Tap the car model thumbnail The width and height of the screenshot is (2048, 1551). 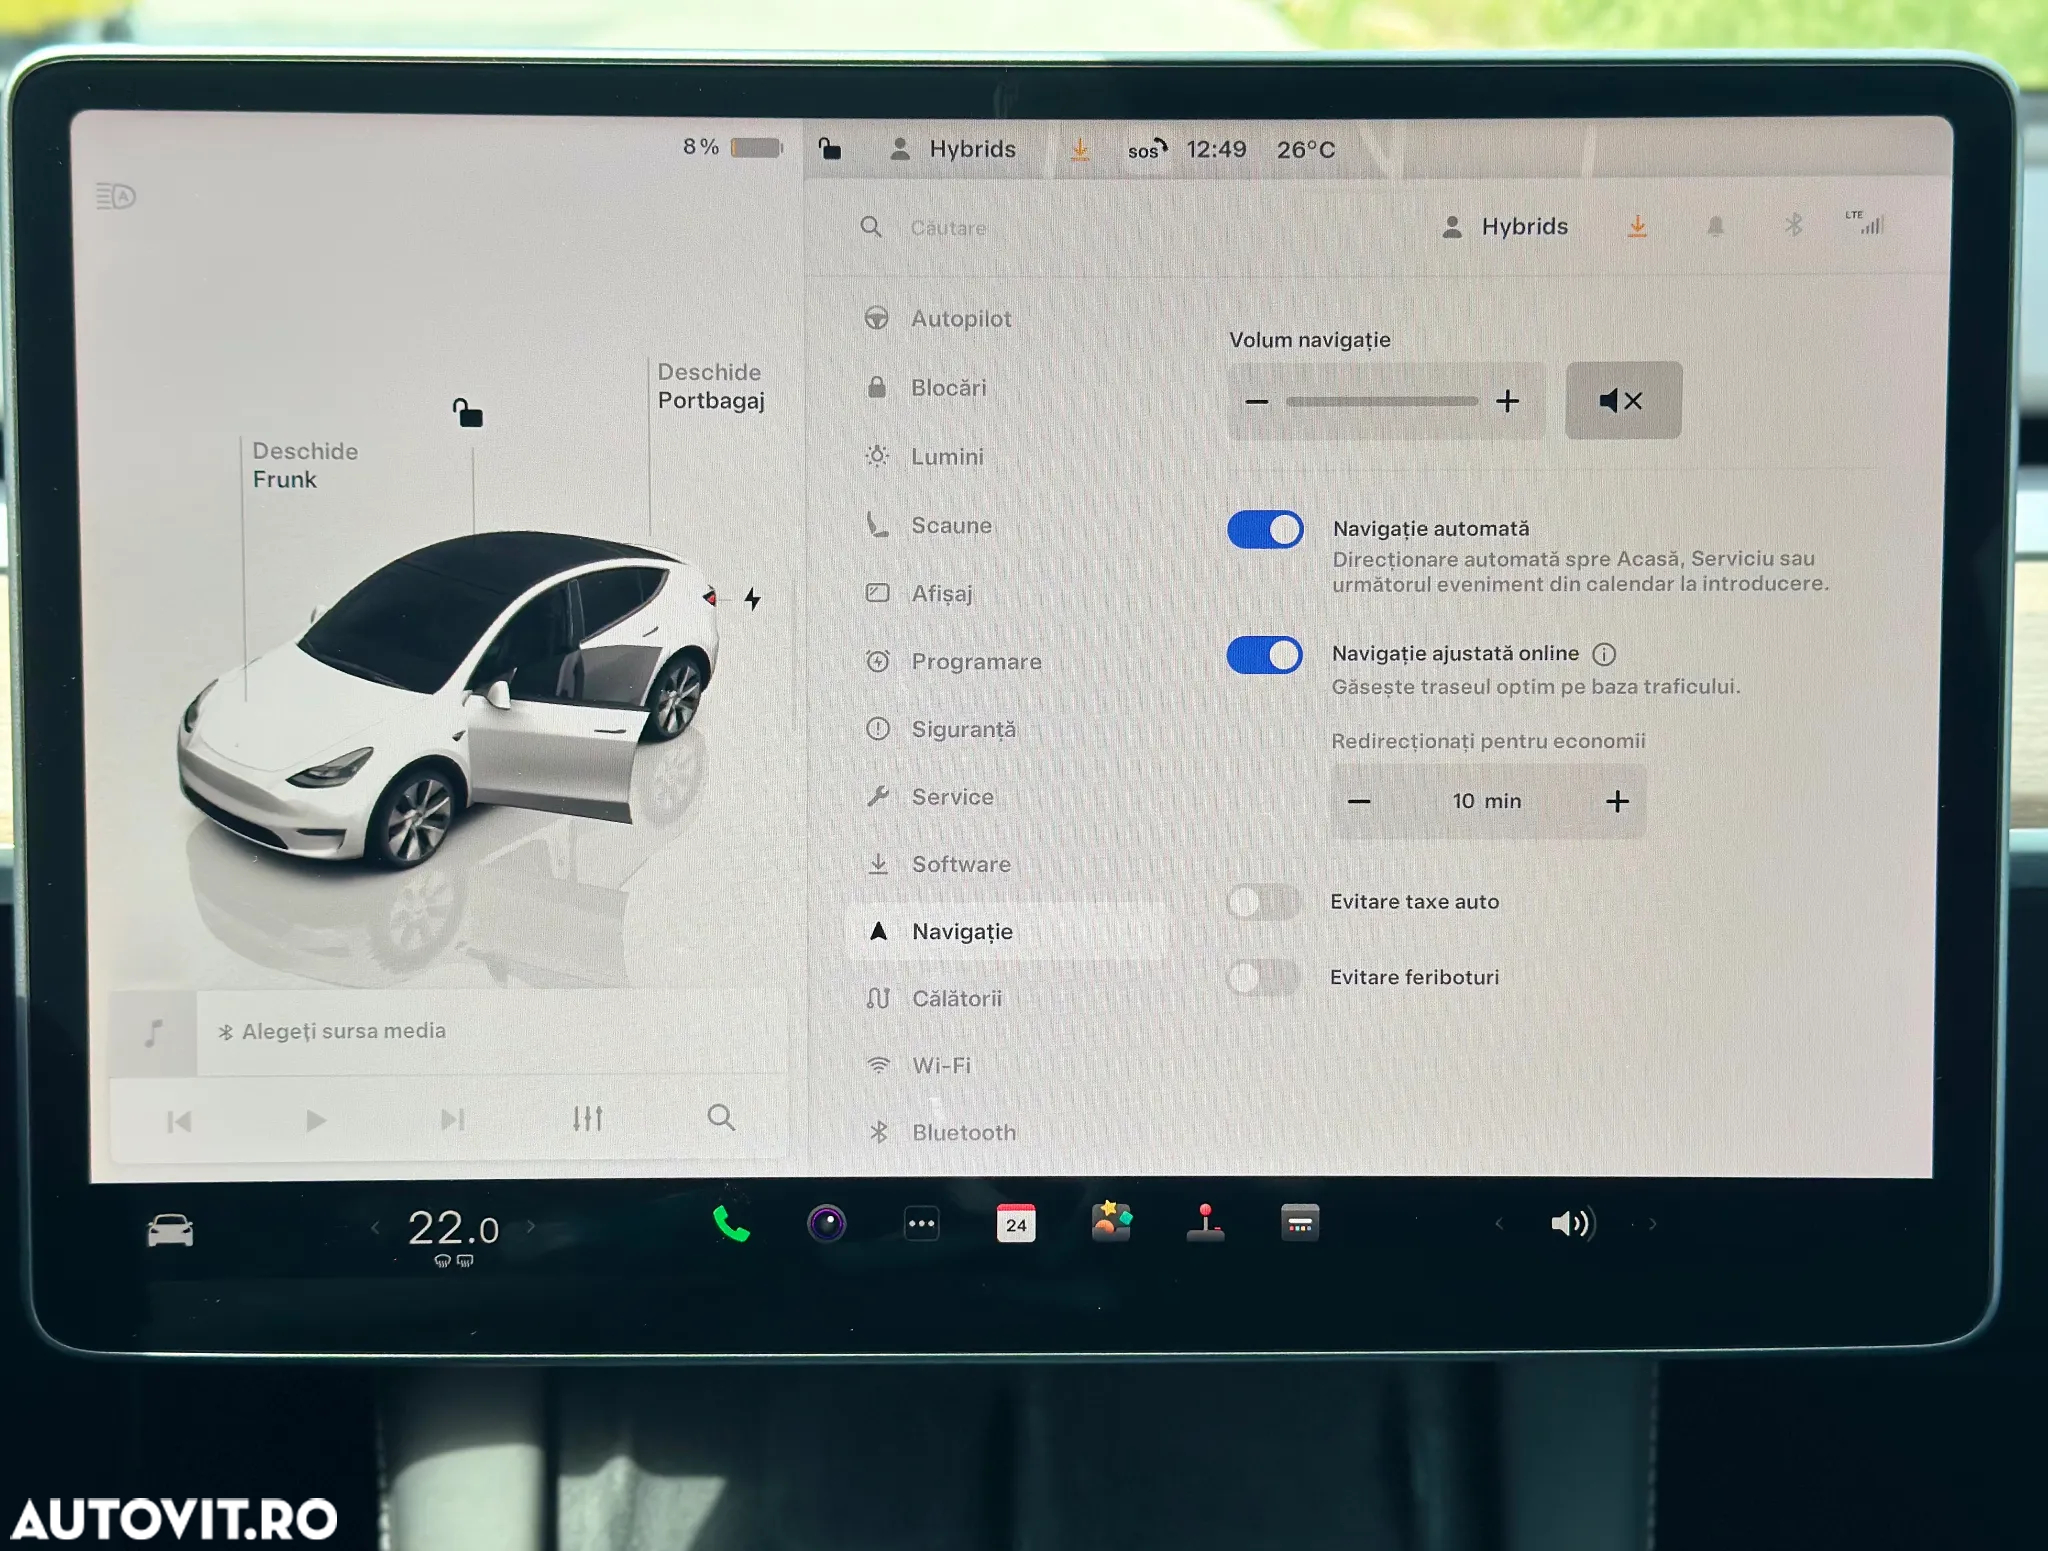450,700
